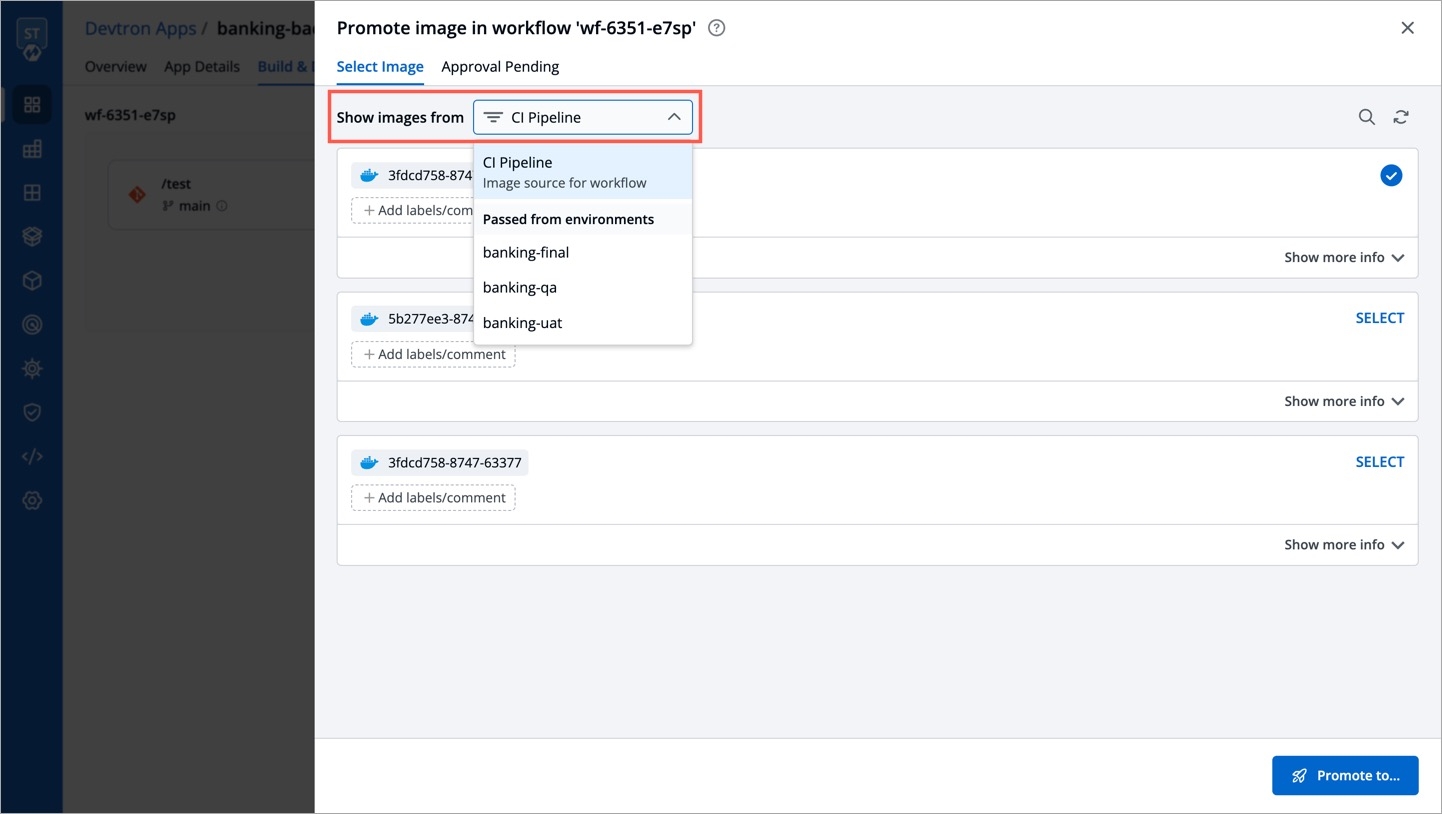Click Docker icon of image 5b277ee3
The height and width of the screenshot is (814, 1442).
[369, 319]
